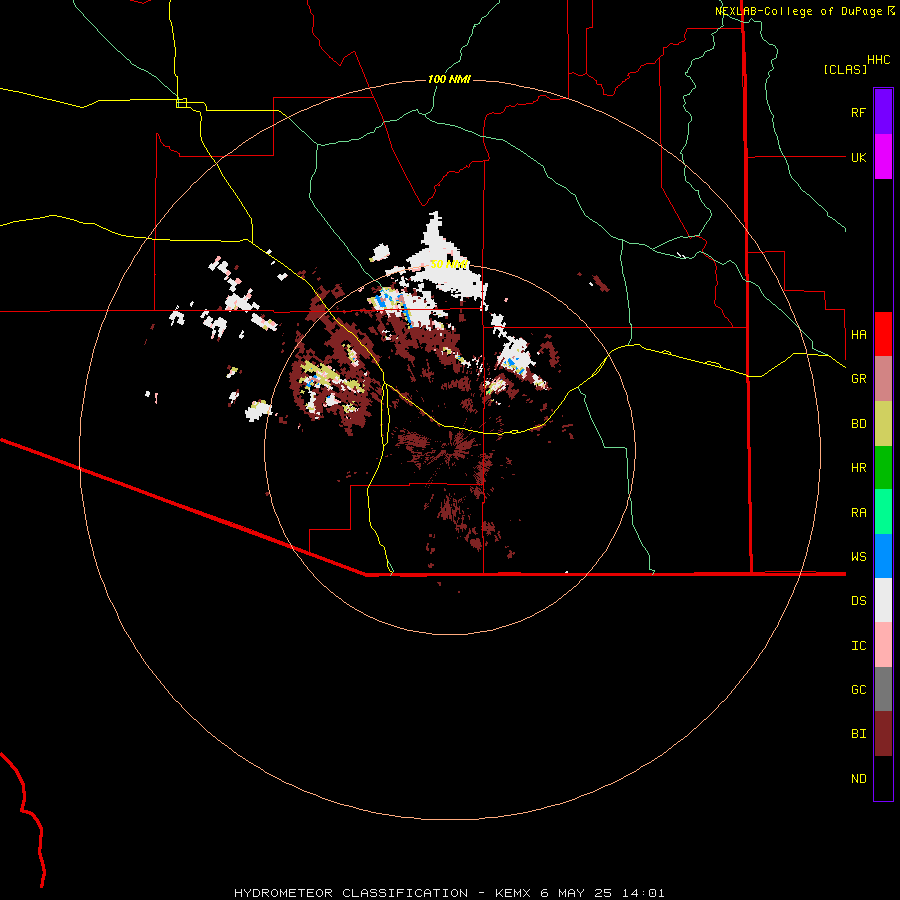900x900 pixels.
Task: Click the Hydrometeor Classification KEMX title text
Action: pos(449,893)
